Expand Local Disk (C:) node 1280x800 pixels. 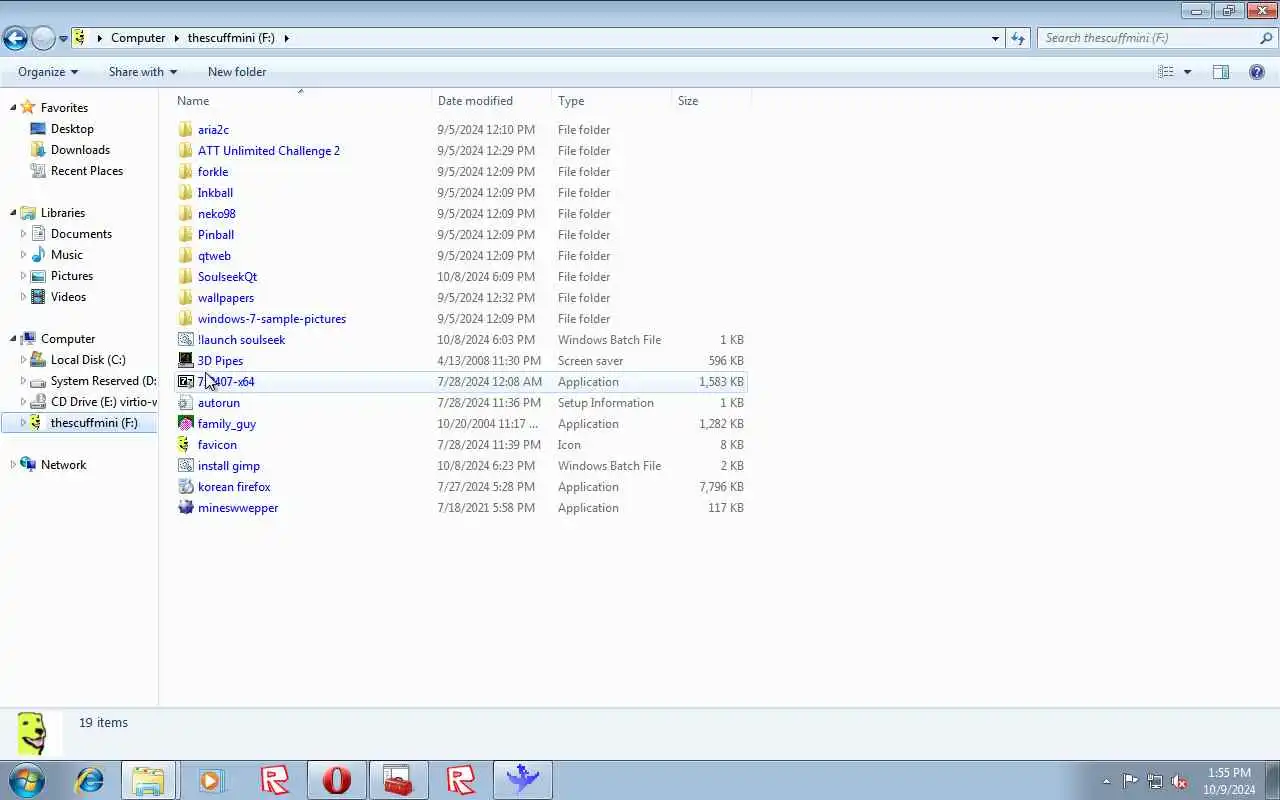pos(23,360)
